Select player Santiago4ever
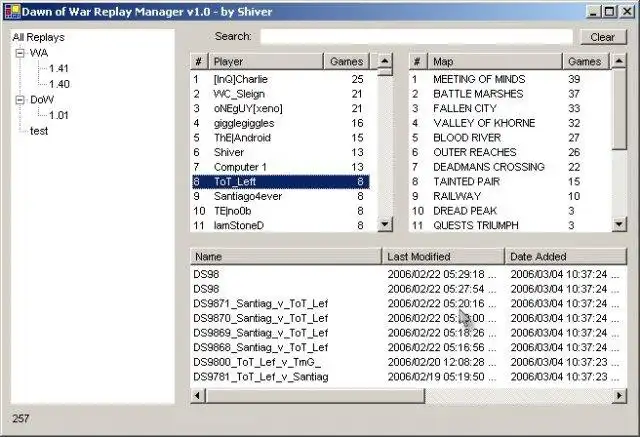640x437 pixels. point(281,196)
